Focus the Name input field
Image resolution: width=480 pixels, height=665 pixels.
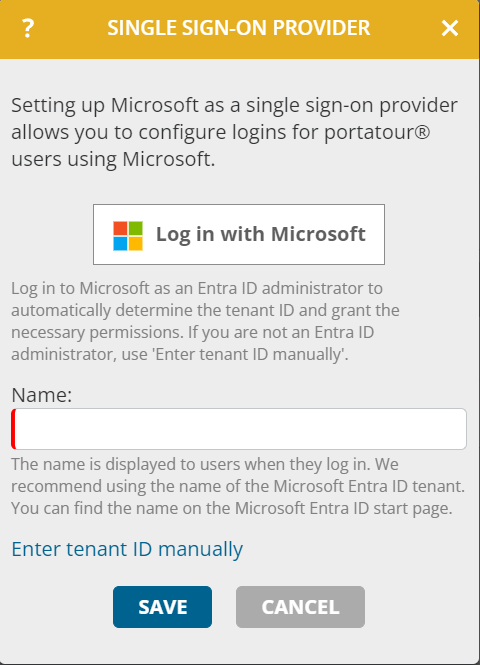[x=239, y=429]
